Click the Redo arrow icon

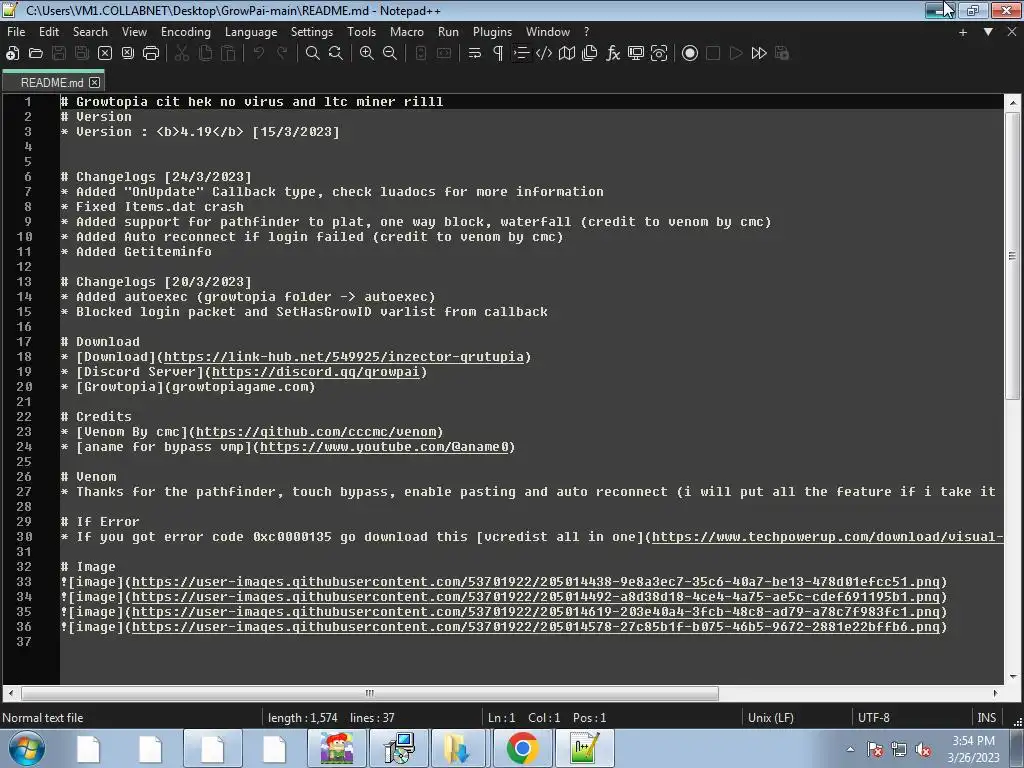[282, 54]
